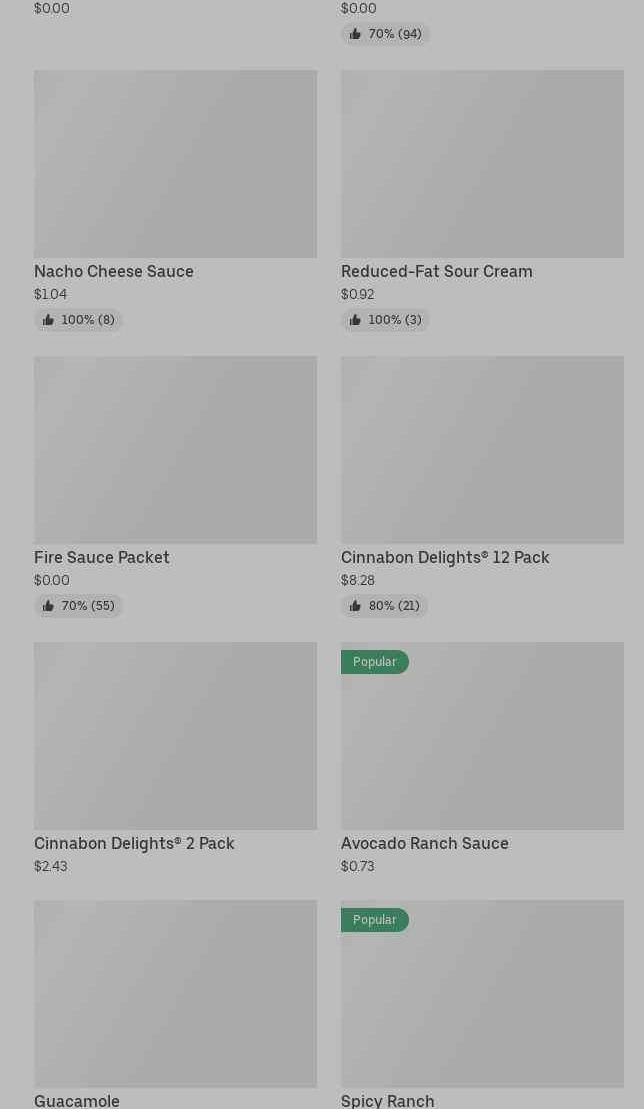Open the Nacho Cheese Sauce item image
644x1109 pixels.
pos(175,164)
